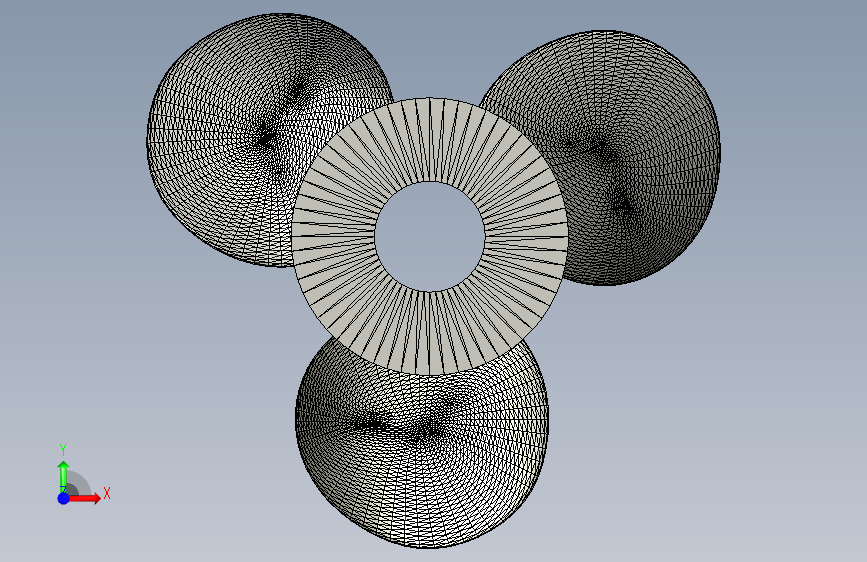Click the blue Z axis dot on triad
Screen dimensions: 867x562
(x=63, y=498)
